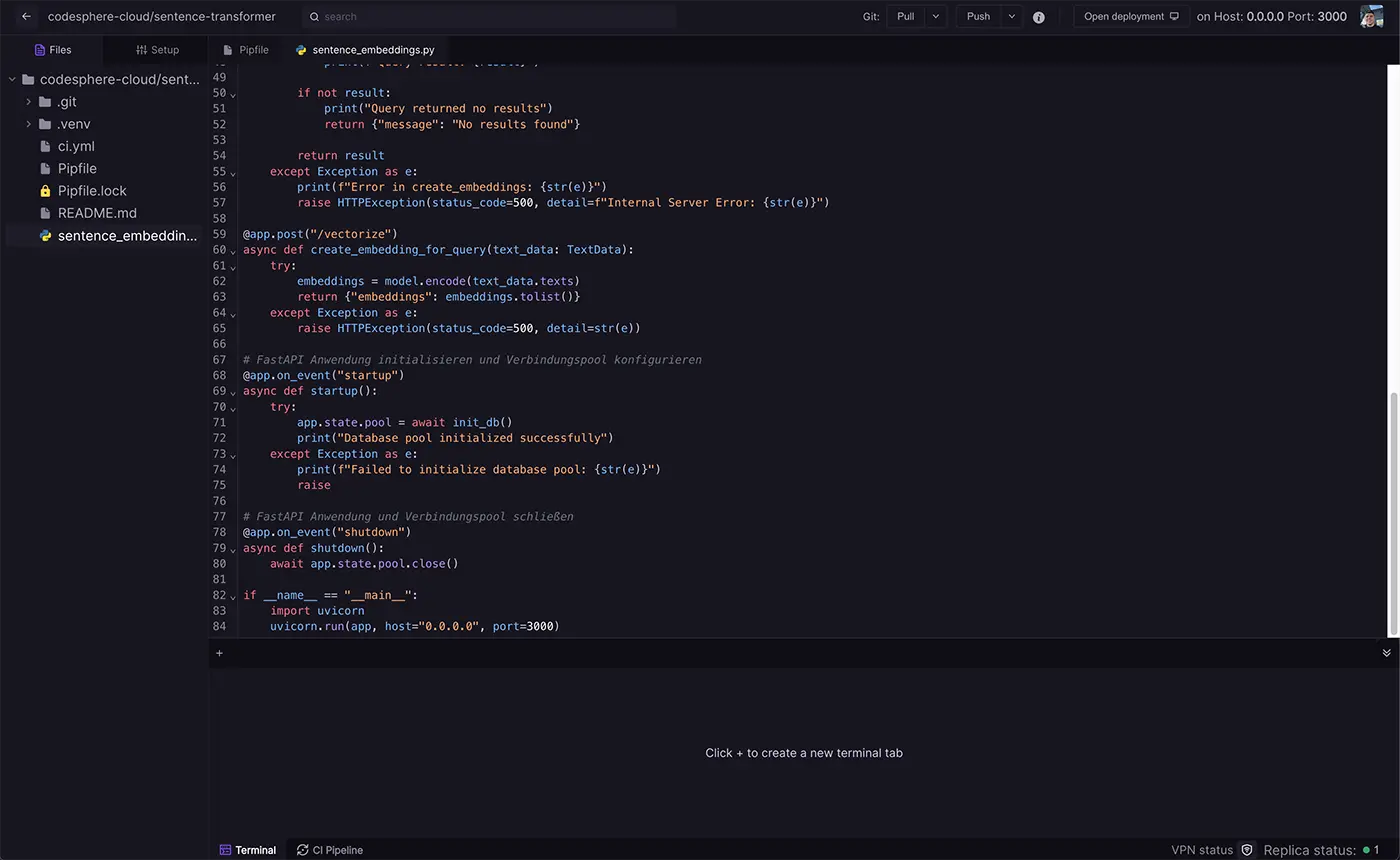Image resolution: width=1400 pixels, height=860 pixels.
Task: Expand the .git folder
Action: 29,102
